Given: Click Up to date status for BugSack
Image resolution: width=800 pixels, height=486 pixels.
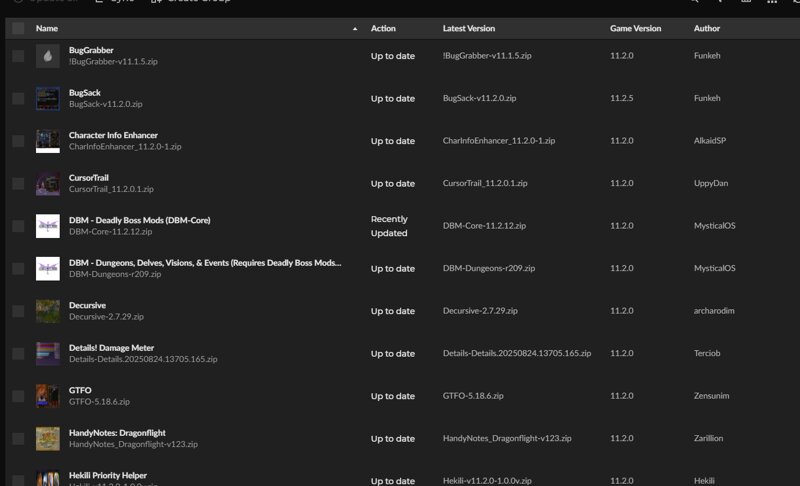Looking at the screenshot, I should click(393, 98).
